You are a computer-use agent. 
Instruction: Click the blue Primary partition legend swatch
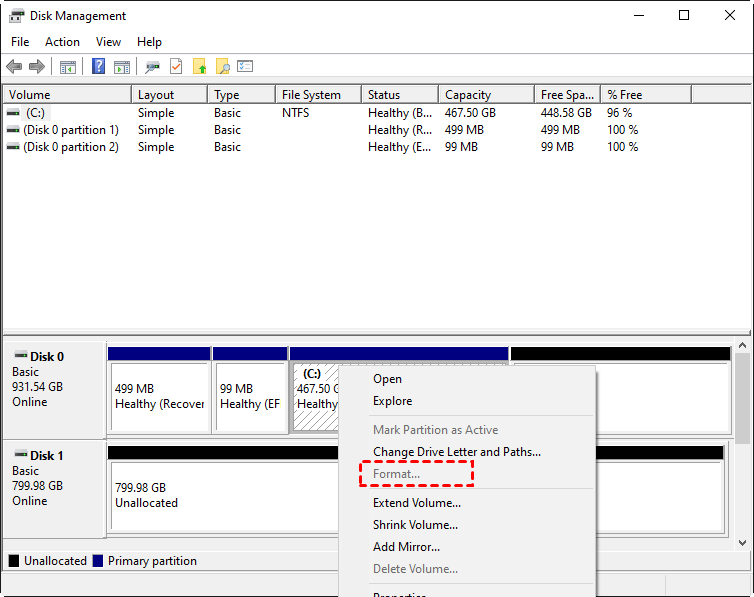[98, 560]
